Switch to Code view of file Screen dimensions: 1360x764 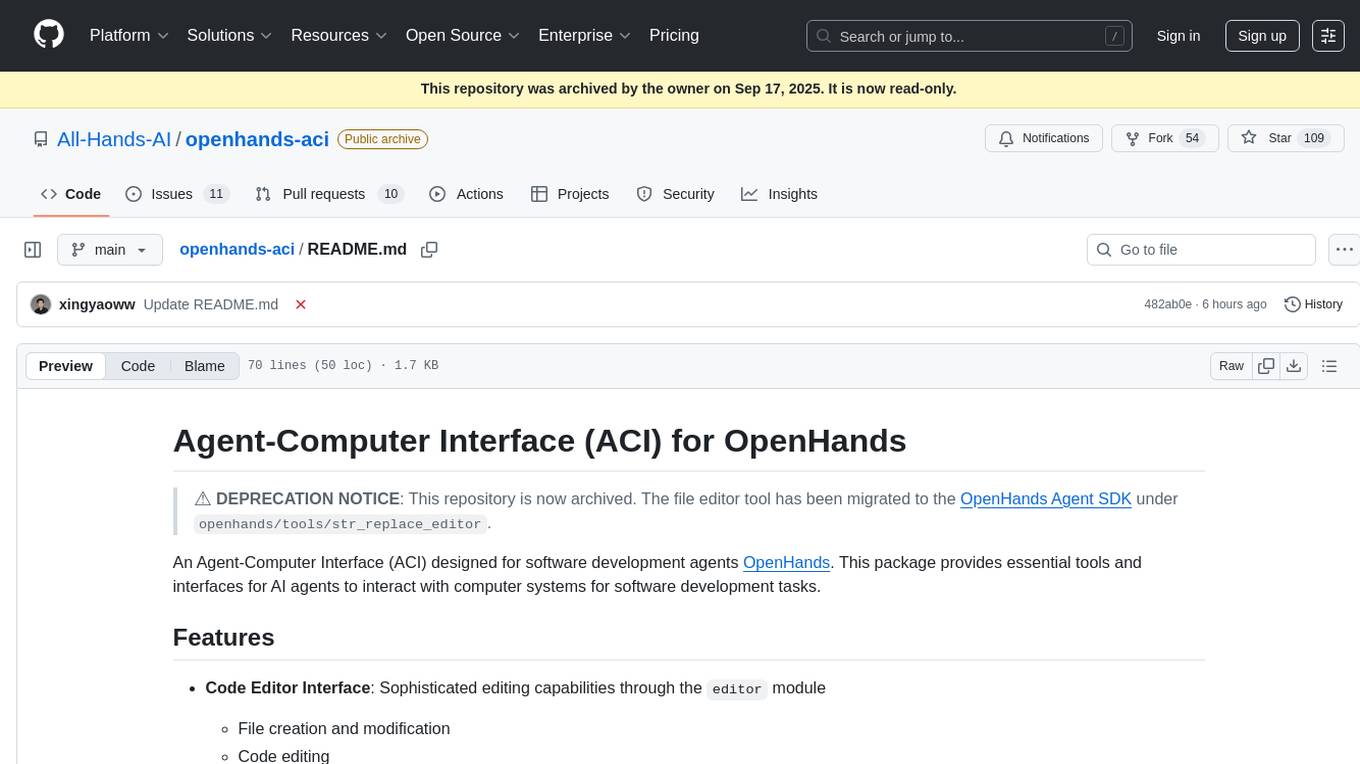pyautogui.click(x=138, y=366)
